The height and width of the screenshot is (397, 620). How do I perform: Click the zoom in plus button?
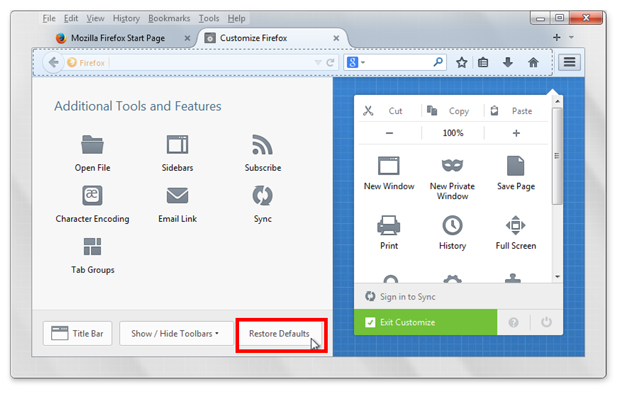click(x=516, y=133)
